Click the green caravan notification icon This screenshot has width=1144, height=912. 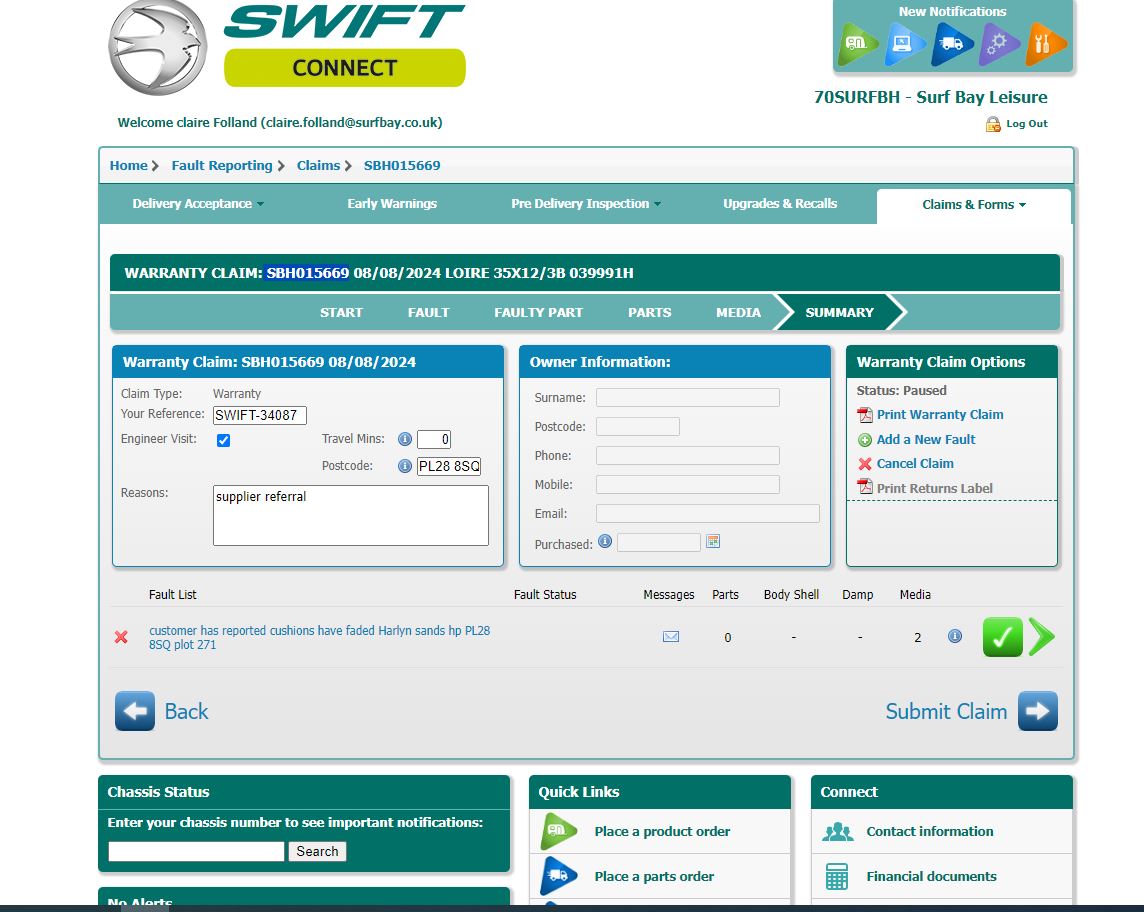coord(857,44)
